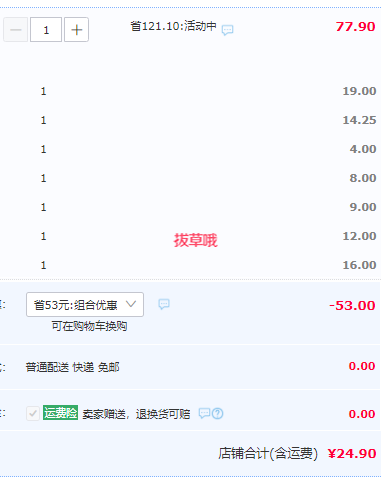Open the question mark help icon

[217, 414]
